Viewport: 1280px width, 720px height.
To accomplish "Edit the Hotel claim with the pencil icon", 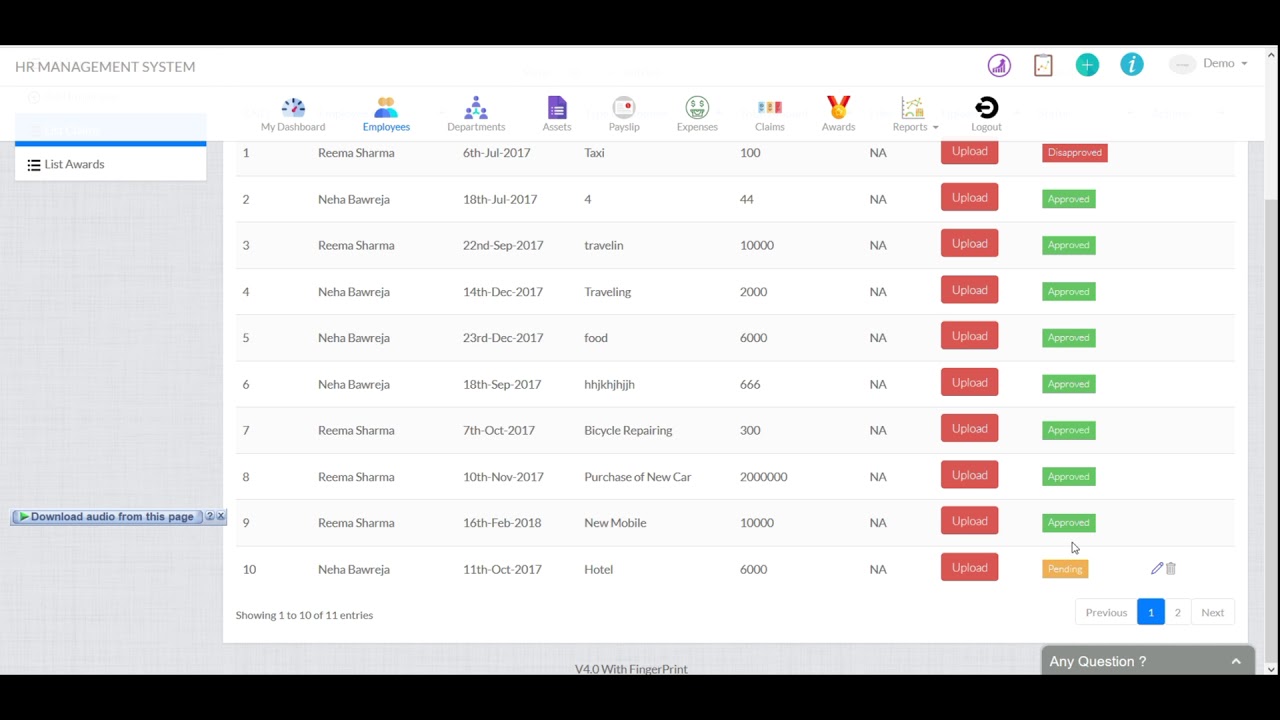I will coord(1157,568).
